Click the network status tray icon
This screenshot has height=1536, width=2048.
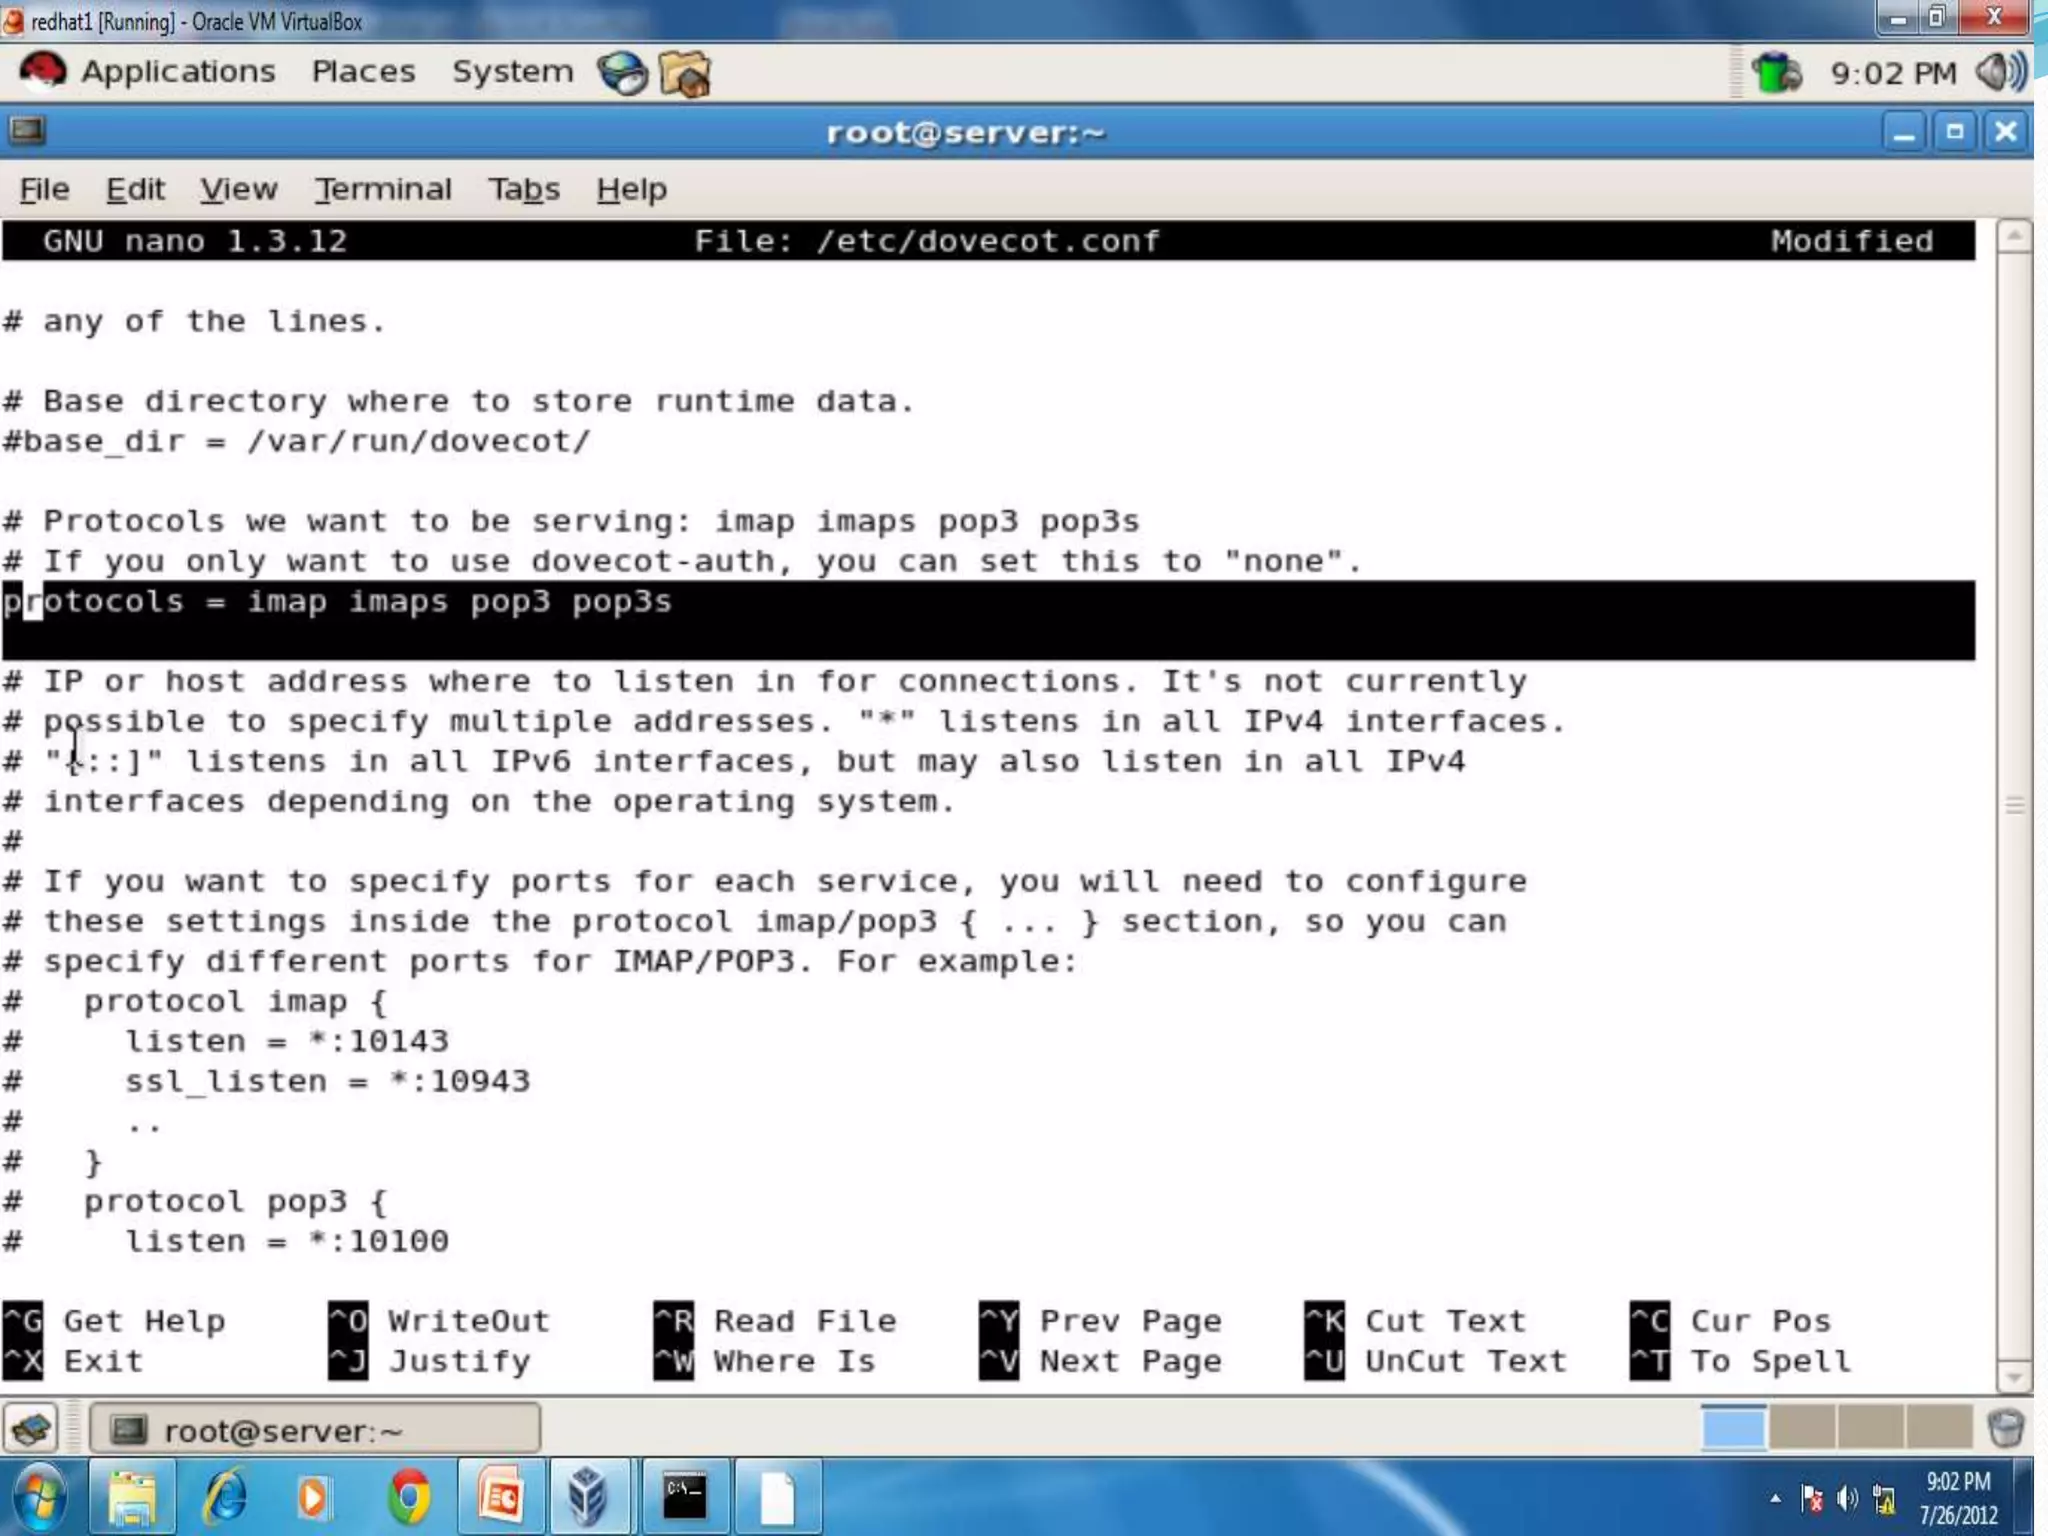[1777, 73]
